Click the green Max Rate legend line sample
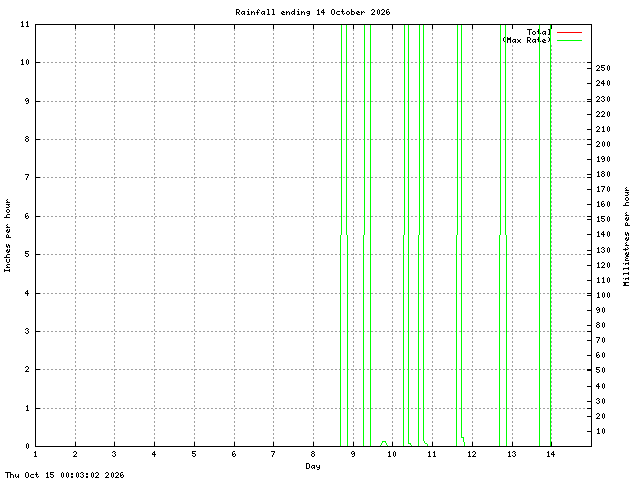Screen dimensions: 640x480 569,40
